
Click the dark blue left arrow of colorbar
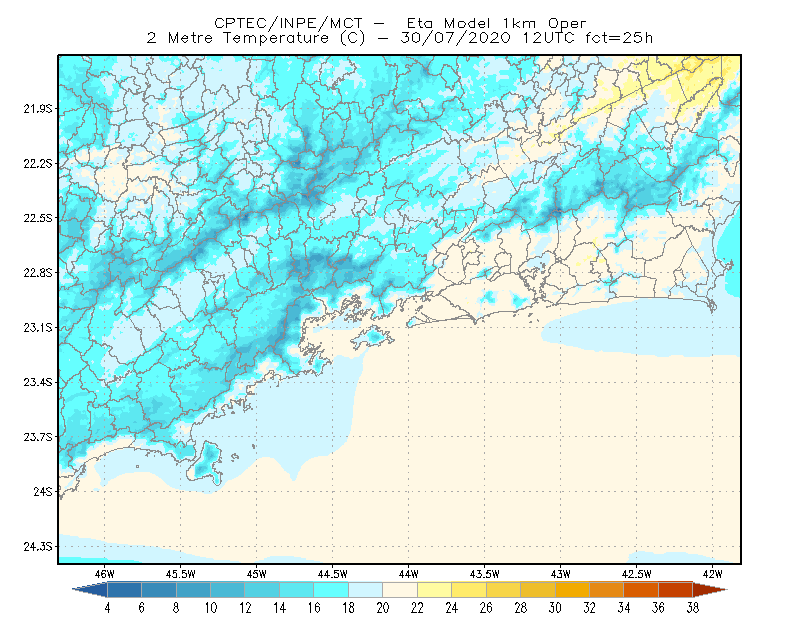click(x=91, y=590)
